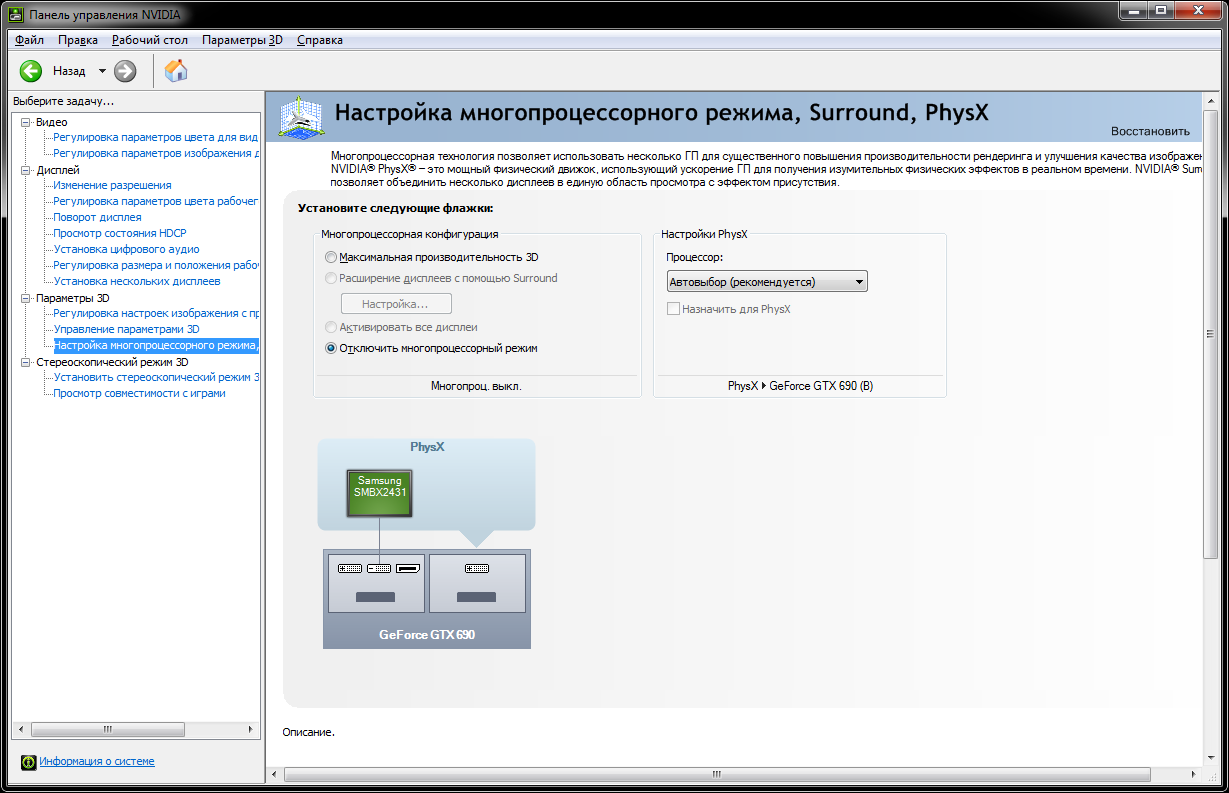Click the GeForce GTX 690 card label
The width and height of the screenshot is (1229, 793).
(427, 634)
